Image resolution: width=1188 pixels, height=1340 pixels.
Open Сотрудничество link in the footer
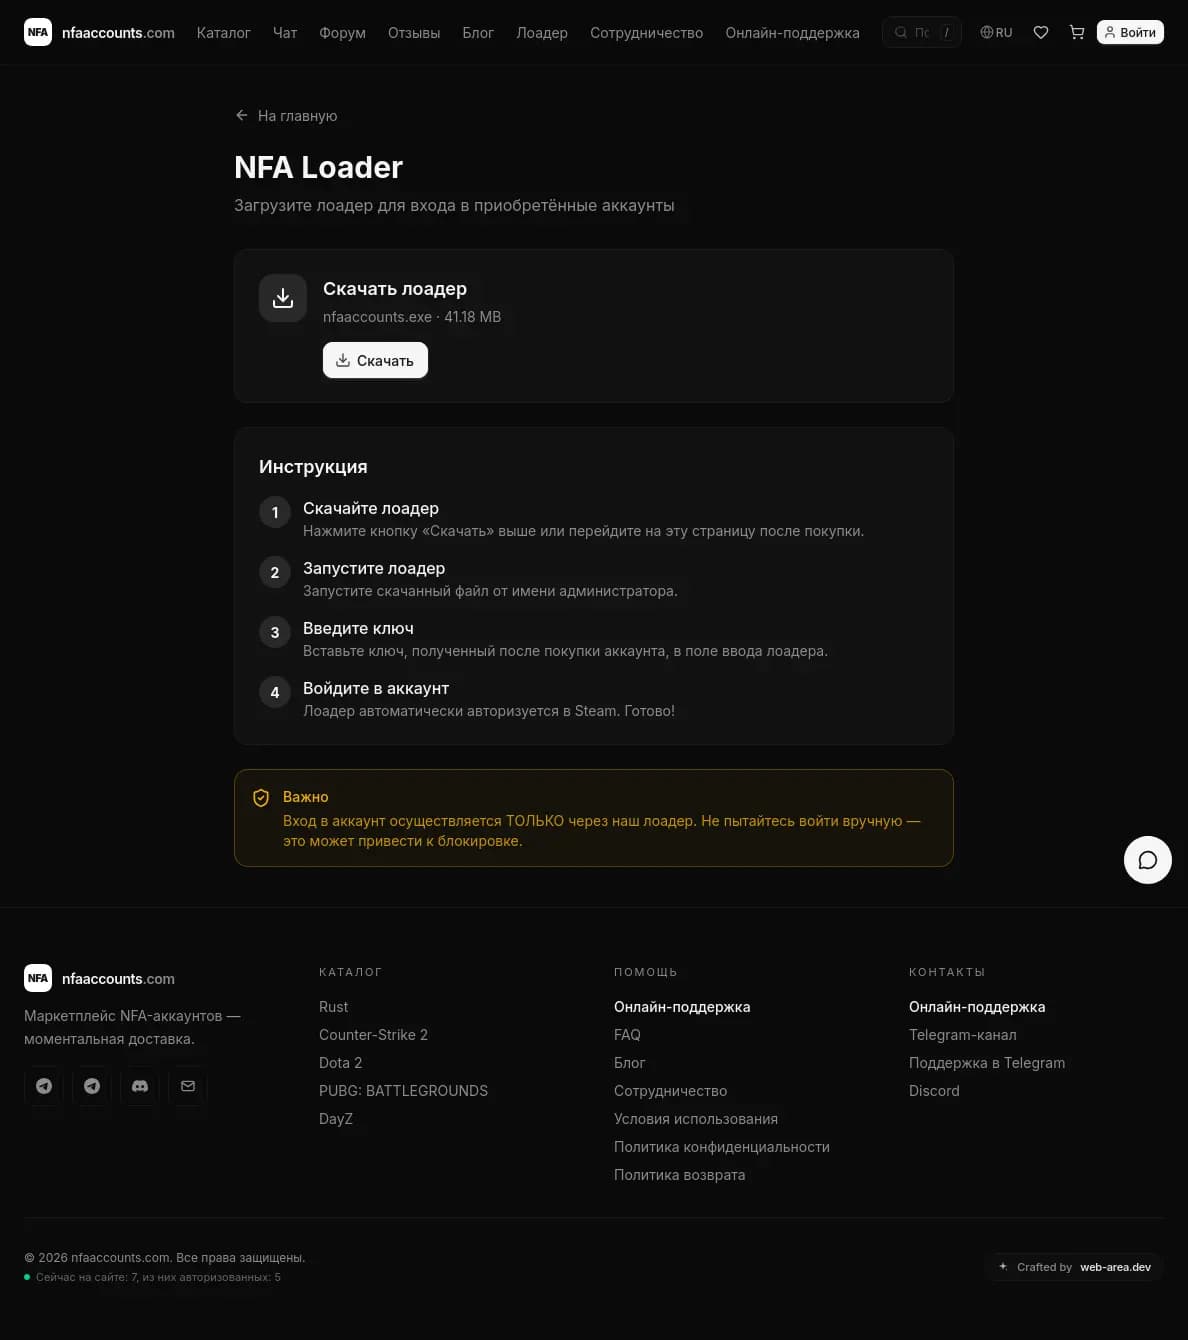click(x=670, y=1091)
